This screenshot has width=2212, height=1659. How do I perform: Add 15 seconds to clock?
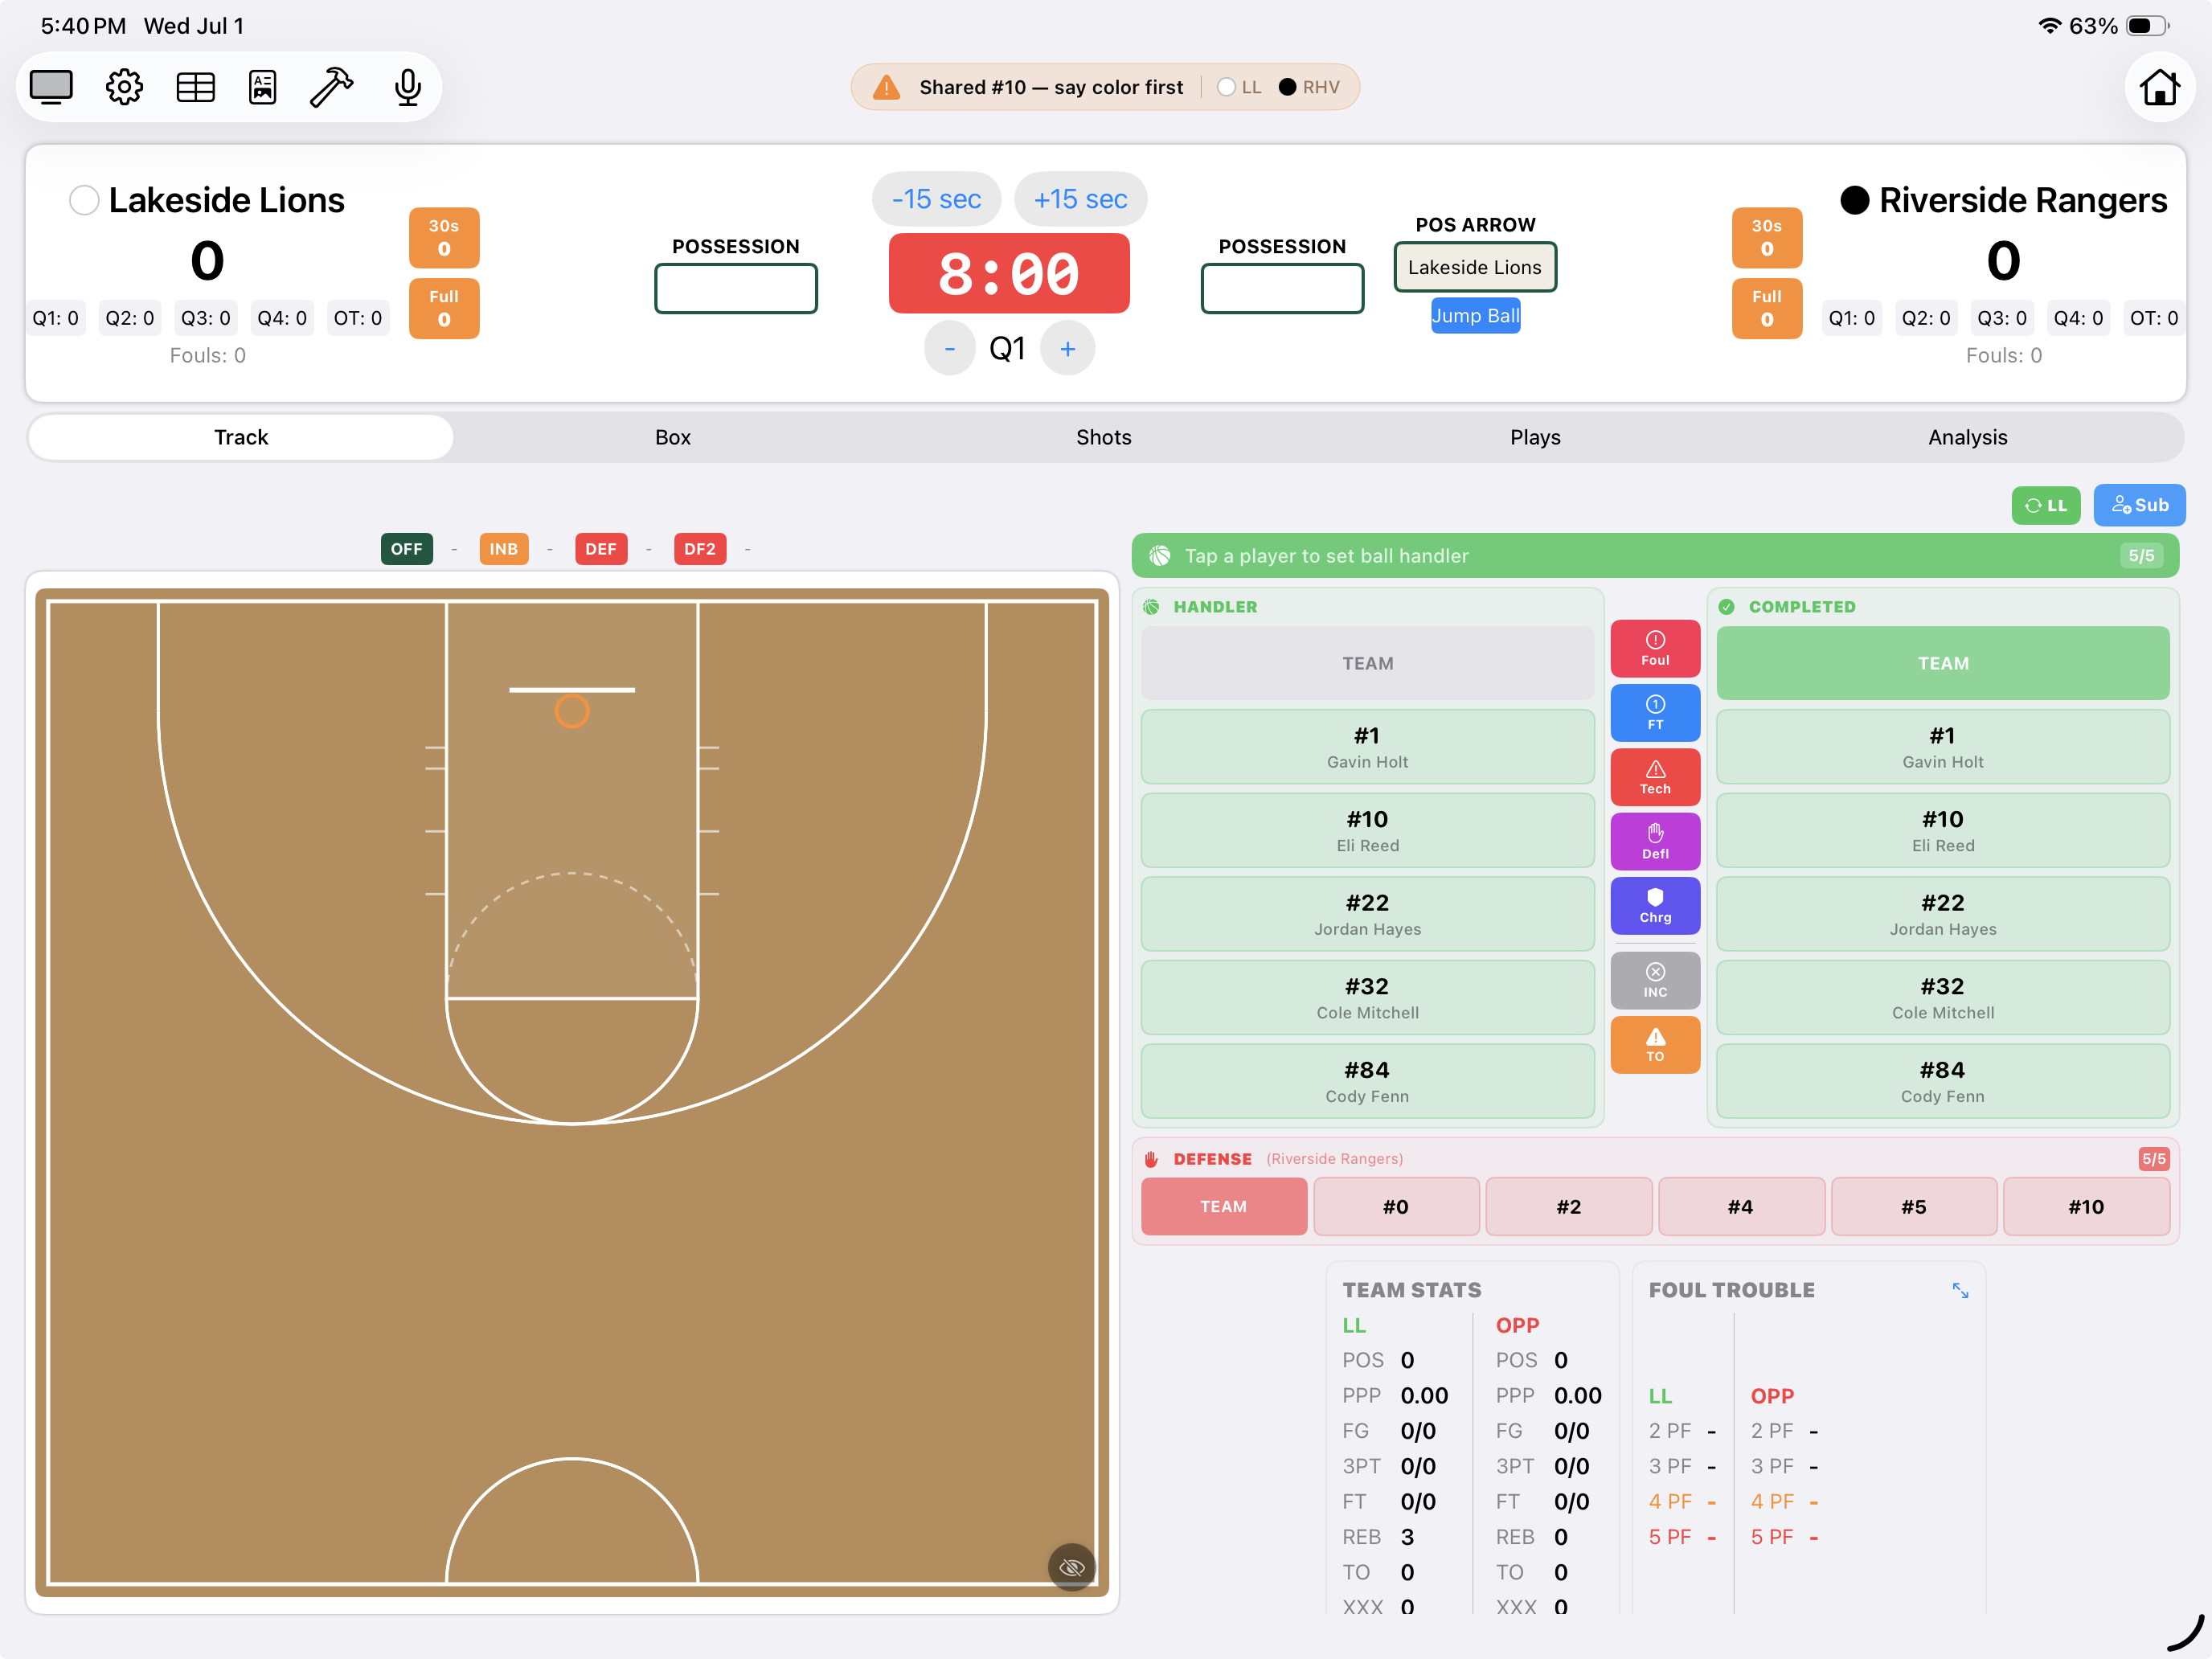pos(1080,199)
